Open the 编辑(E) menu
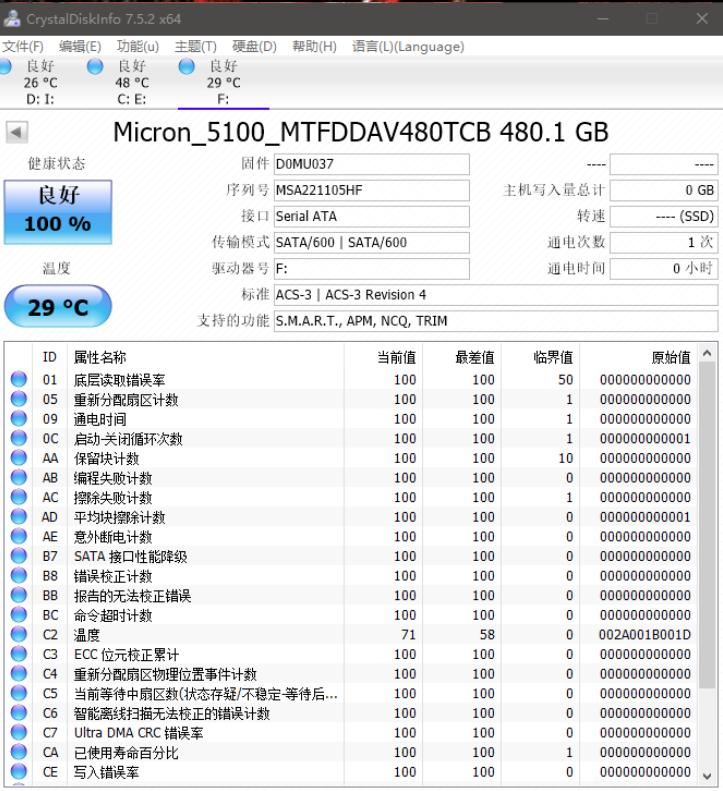723x791 pixels. tap(80, 46)
